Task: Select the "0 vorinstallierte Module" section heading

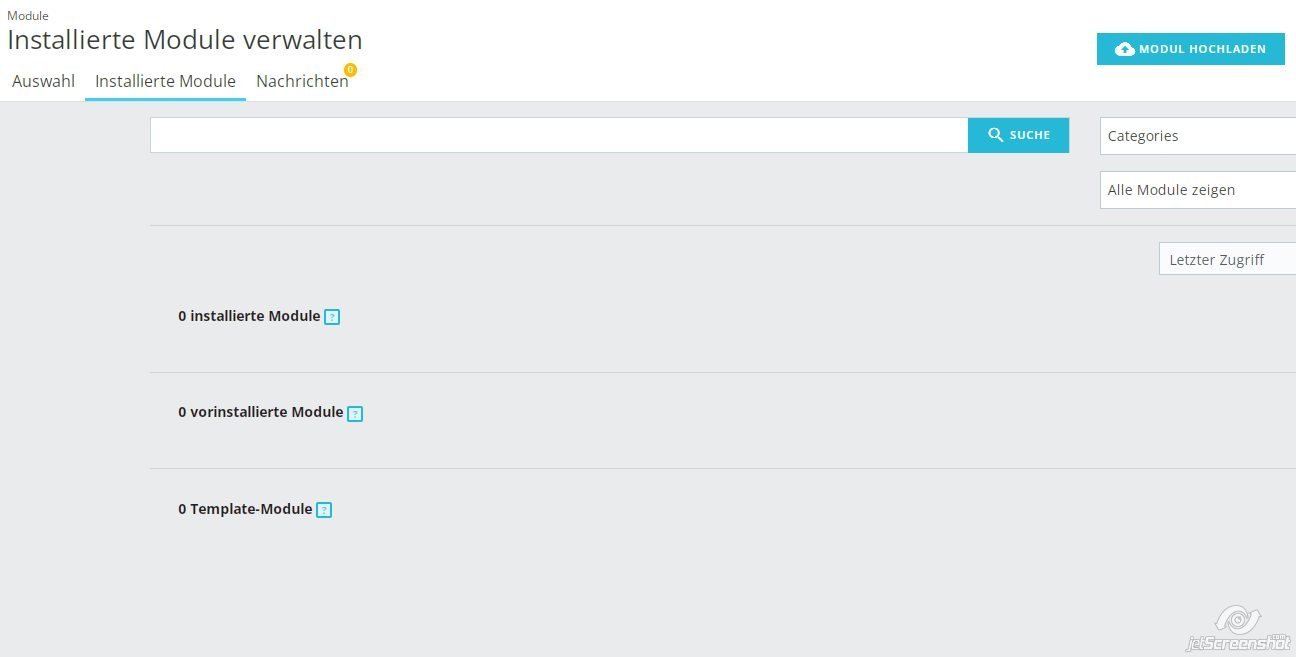Action: [260, 412]
